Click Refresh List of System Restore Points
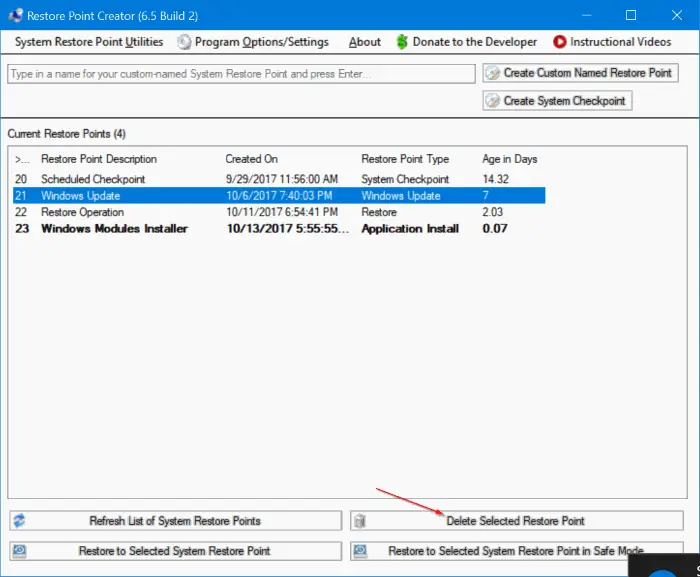700x577 pixels. [175, 521]
